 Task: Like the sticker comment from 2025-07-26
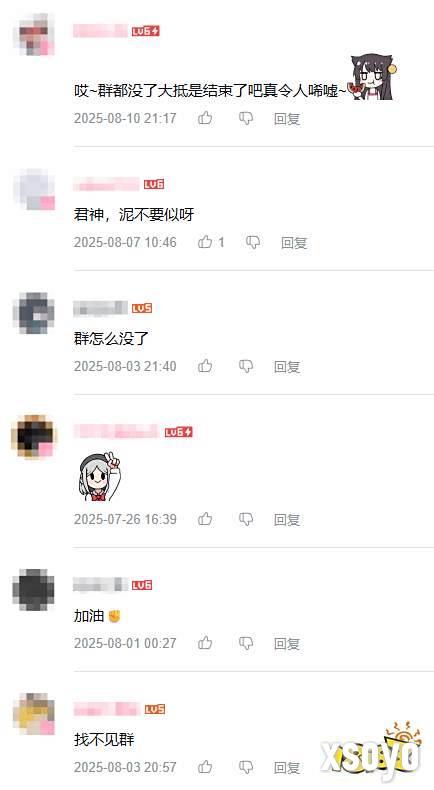205,519
